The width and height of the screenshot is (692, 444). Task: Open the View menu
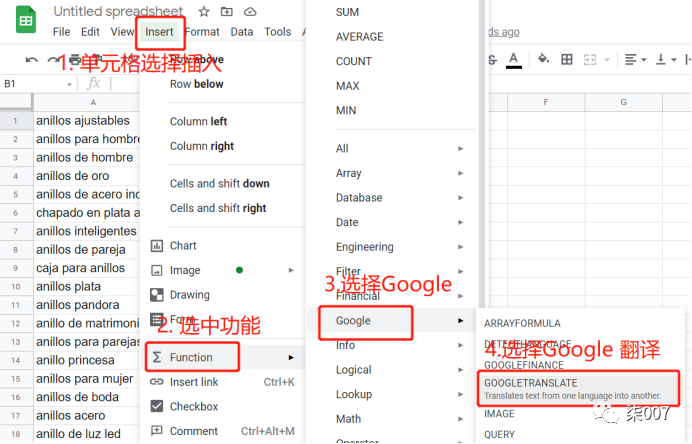click(x=122, y=32)
